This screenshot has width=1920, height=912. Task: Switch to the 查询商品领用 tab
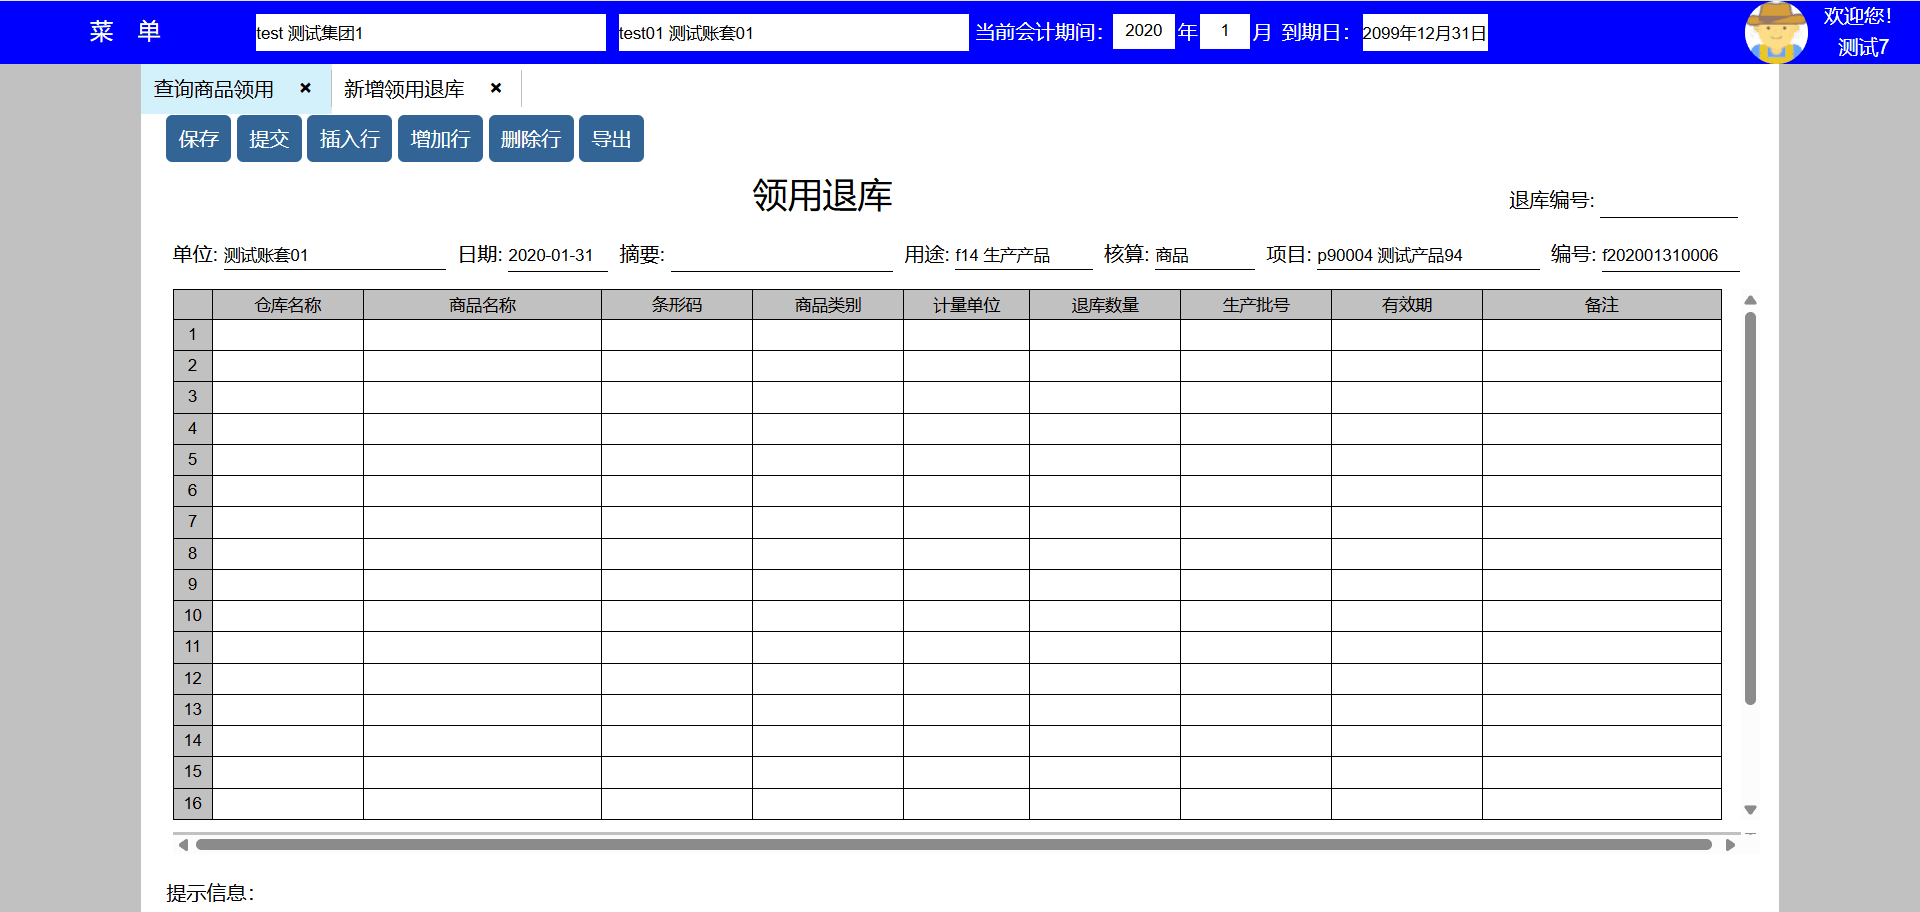tap(214, 89)
